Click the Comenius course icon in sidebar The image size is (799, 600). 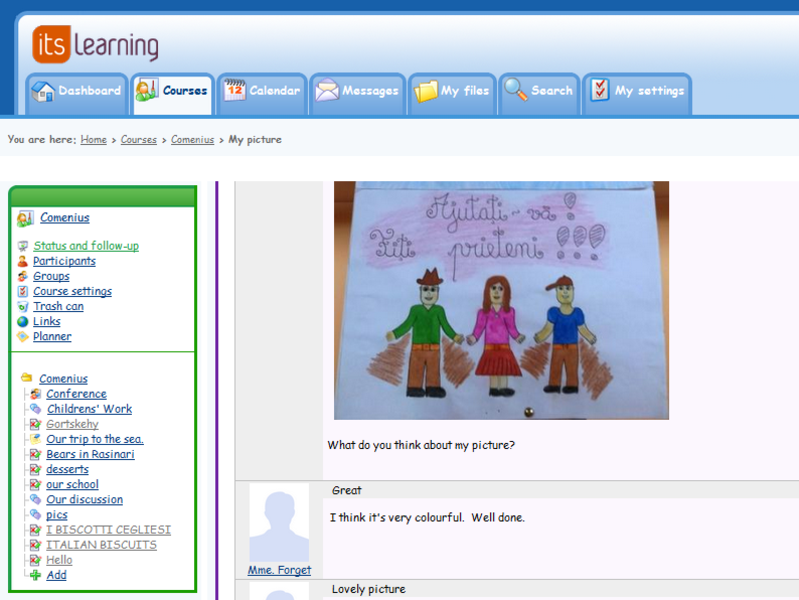point(25,218)
